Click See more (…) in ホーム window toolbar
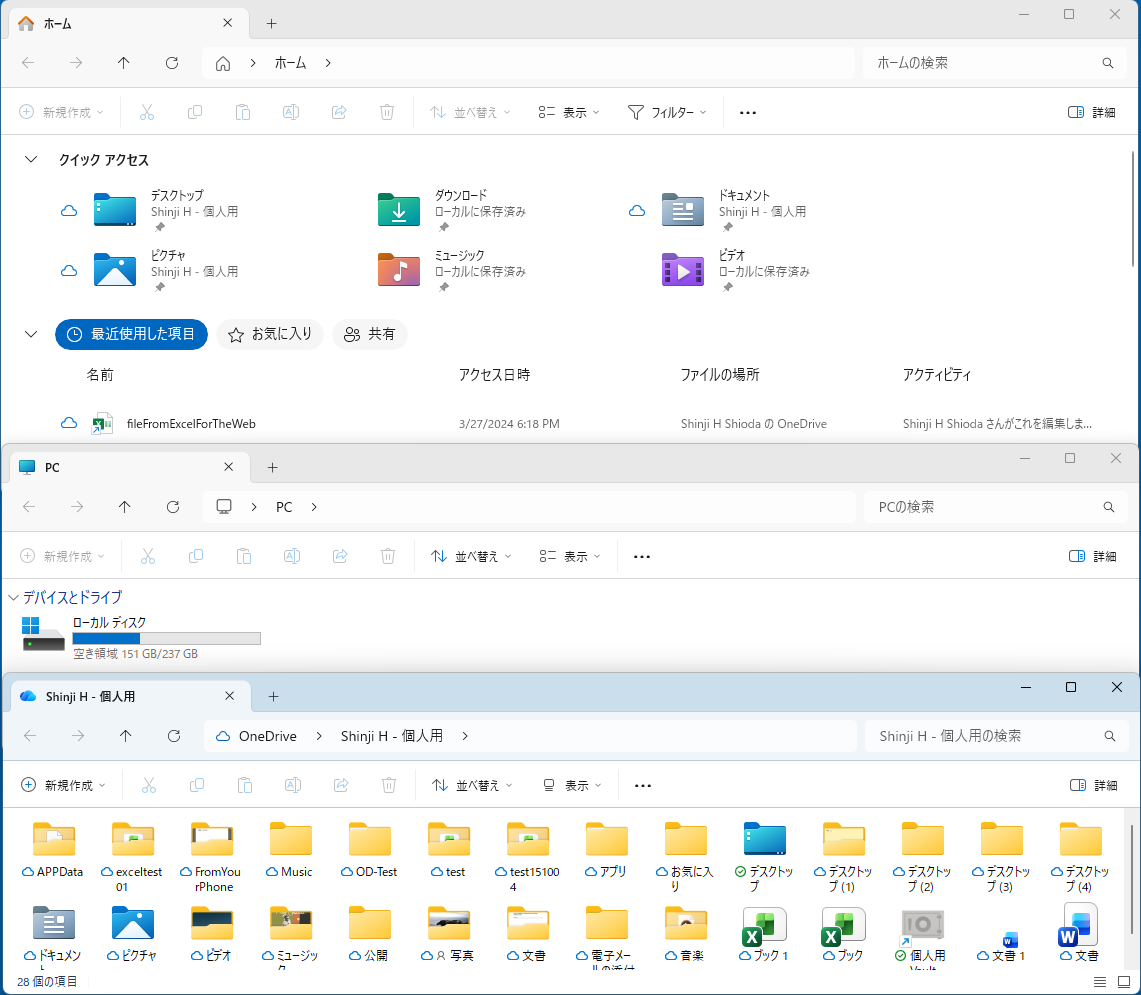This screenshot has width=1141, height=995. (x=747, y=113)
